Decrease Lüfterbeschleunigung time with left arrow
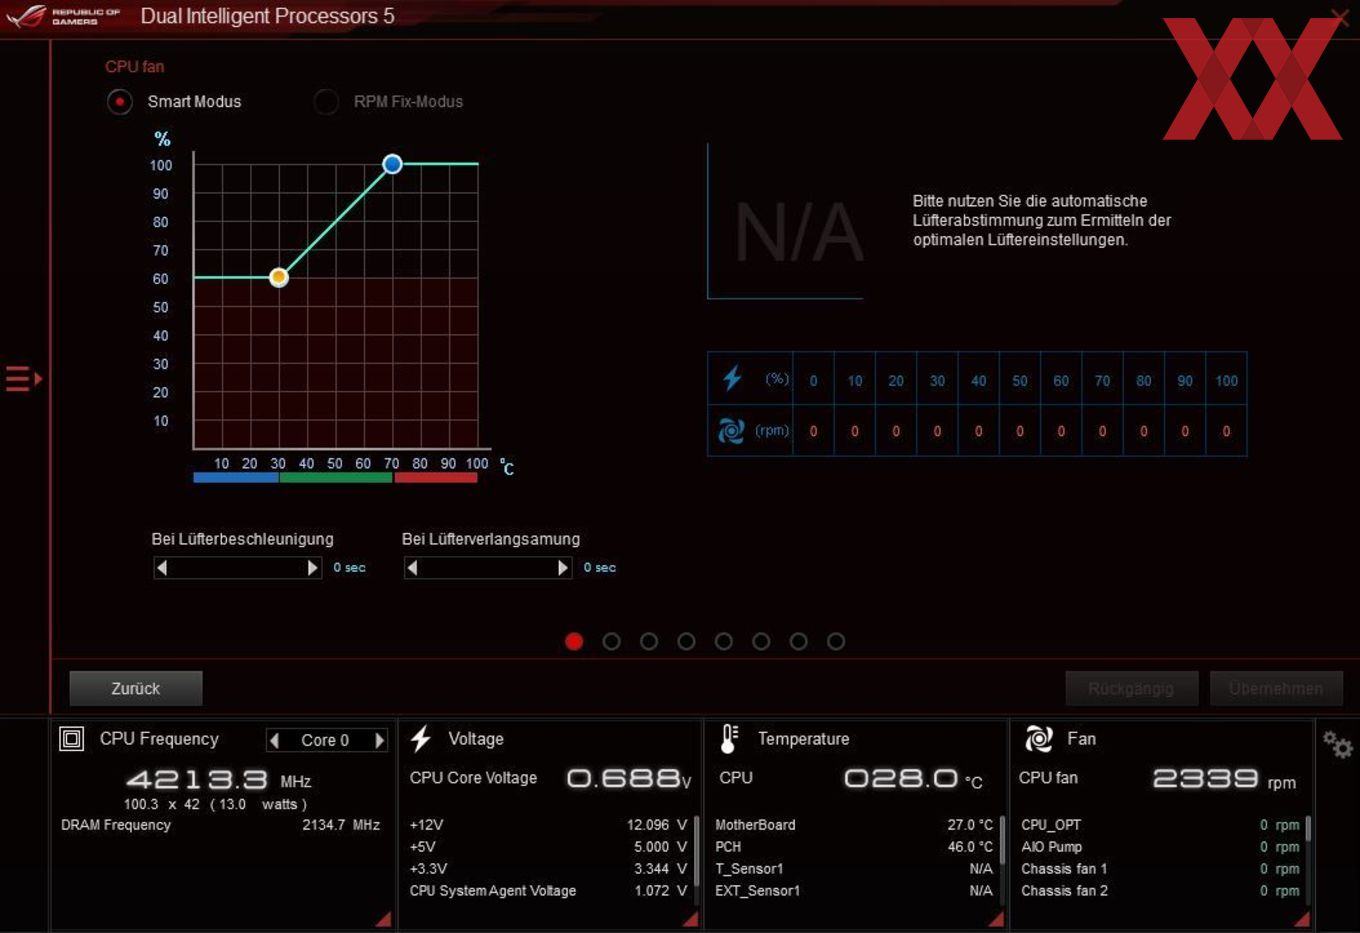This screenshot has width=1360, height=933. (162, 568)
